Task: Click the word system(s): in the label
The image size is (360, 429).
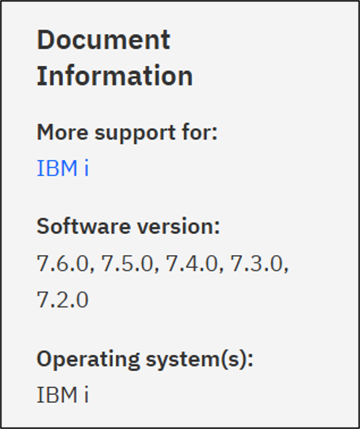Action: 200,360
